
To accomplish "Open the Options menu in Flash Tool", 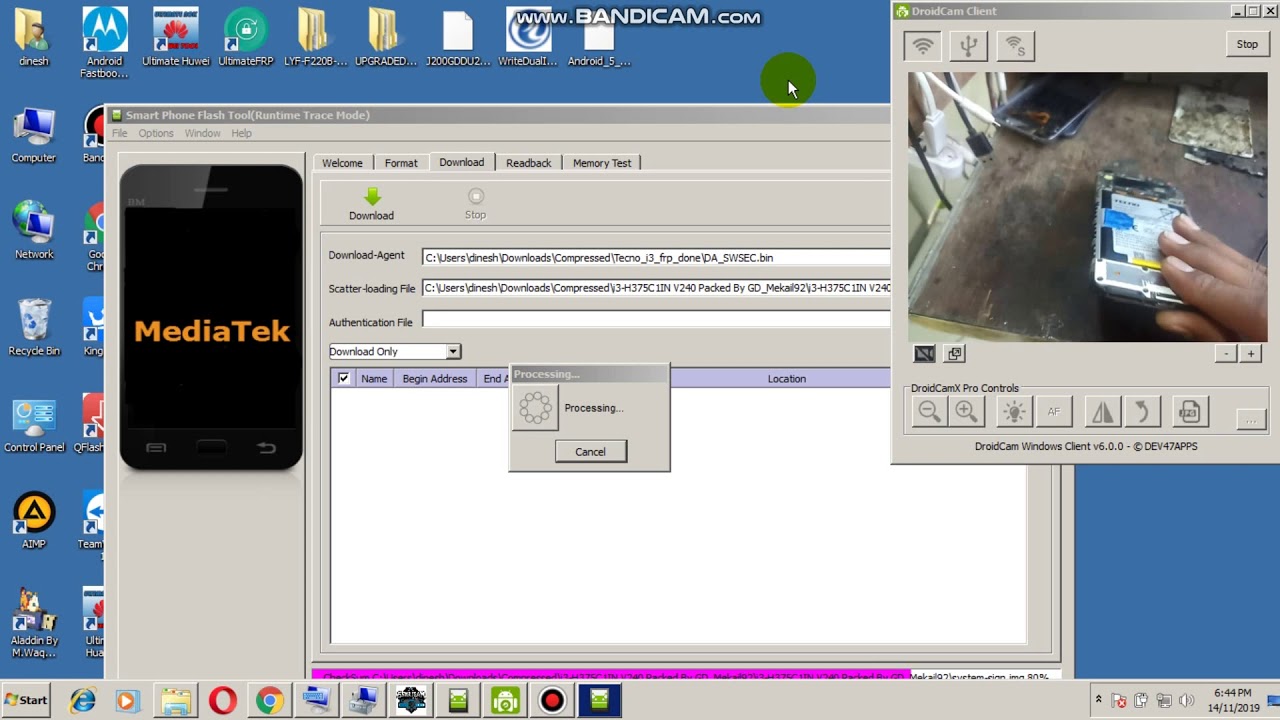I will 156,133.
